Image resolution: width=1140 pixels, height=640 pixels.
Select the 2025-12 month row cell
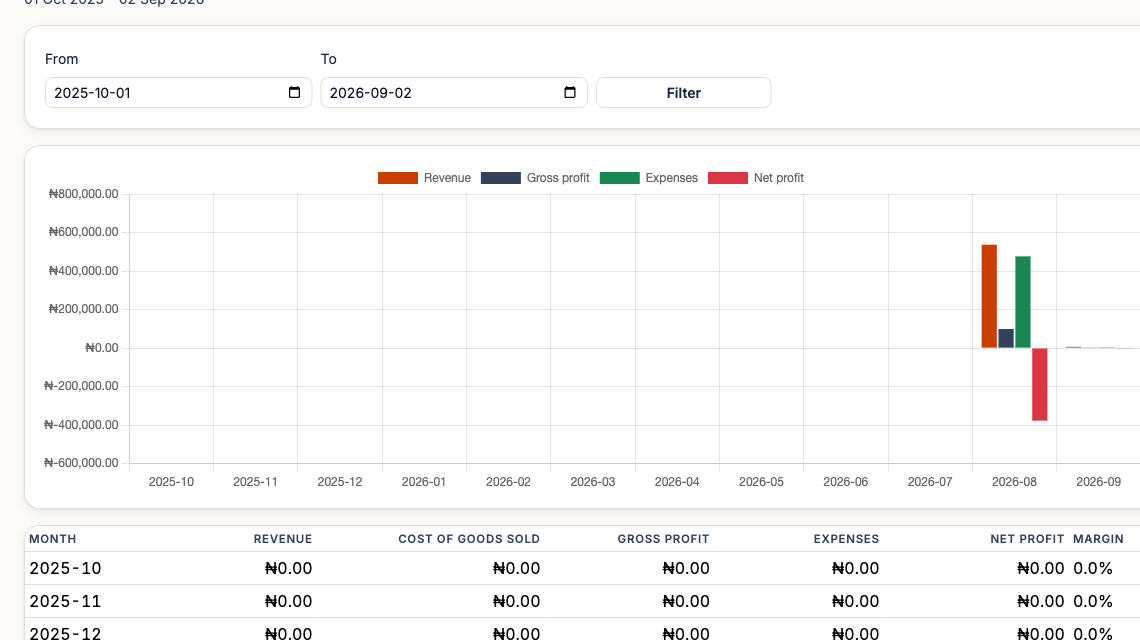click(65, 633)
